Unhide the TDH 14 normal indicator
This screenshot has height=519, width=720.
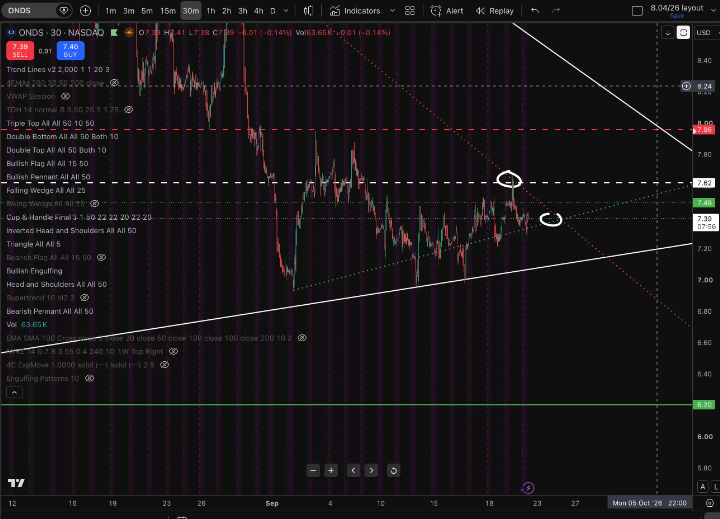[x=129, y=110]
